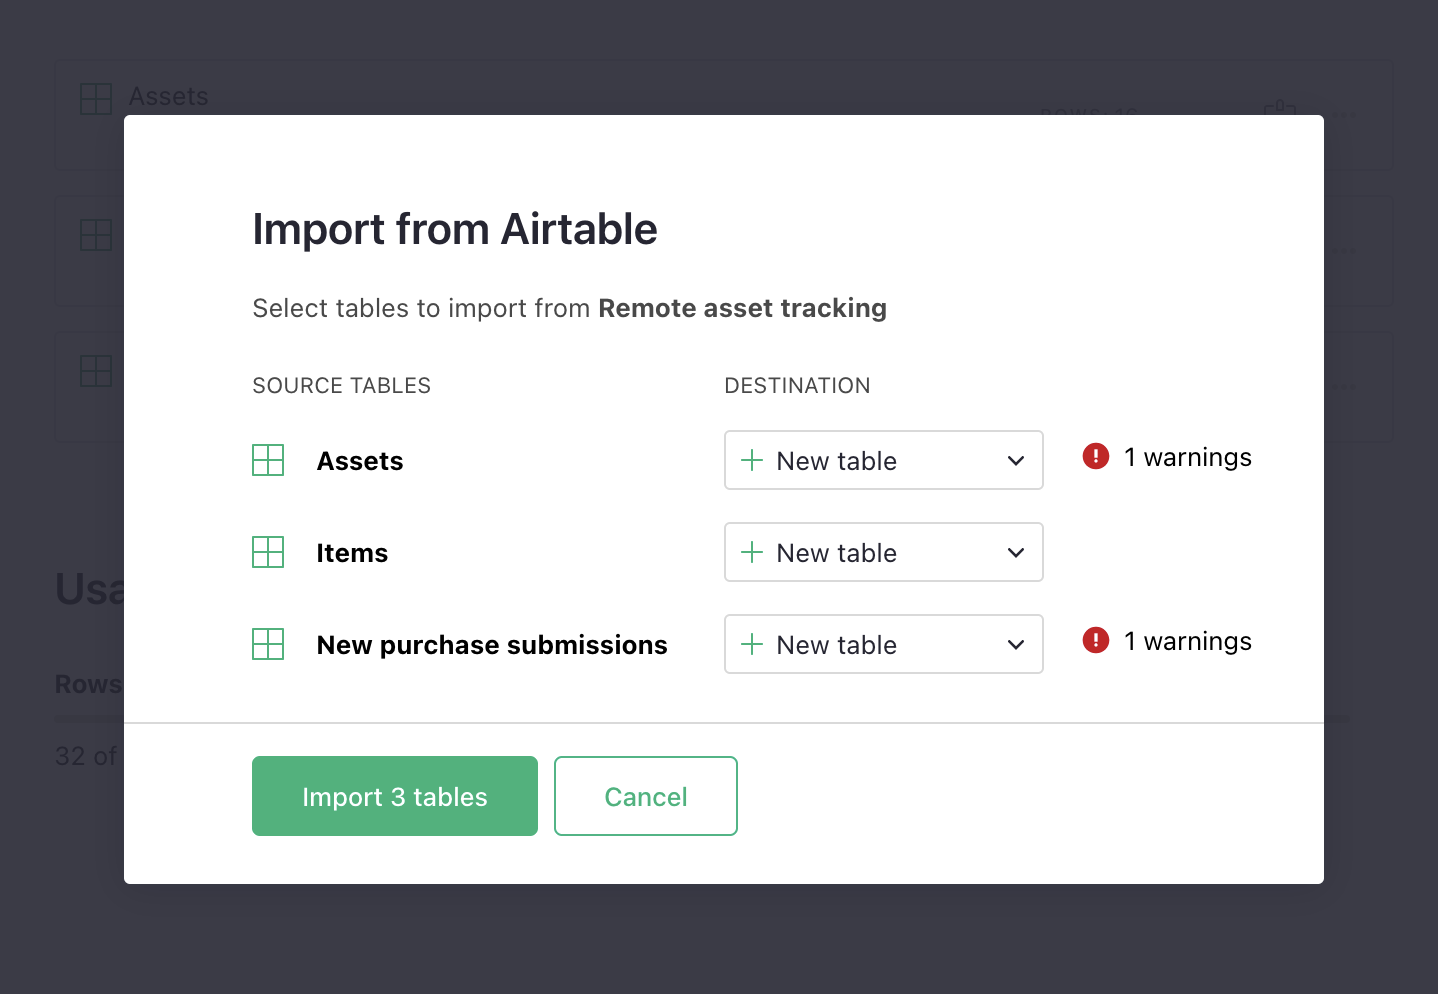Click the Assets table icon in the background list
The width and height of the screenshot is (1438, 994).
[x=95, y=97]
